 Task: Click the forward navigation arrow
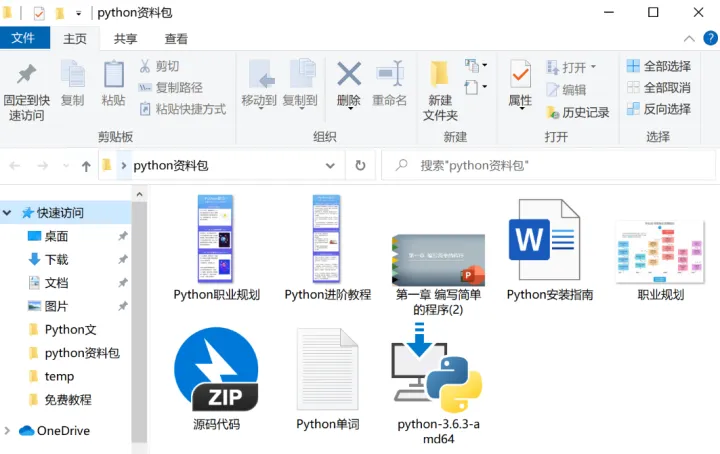42,165
